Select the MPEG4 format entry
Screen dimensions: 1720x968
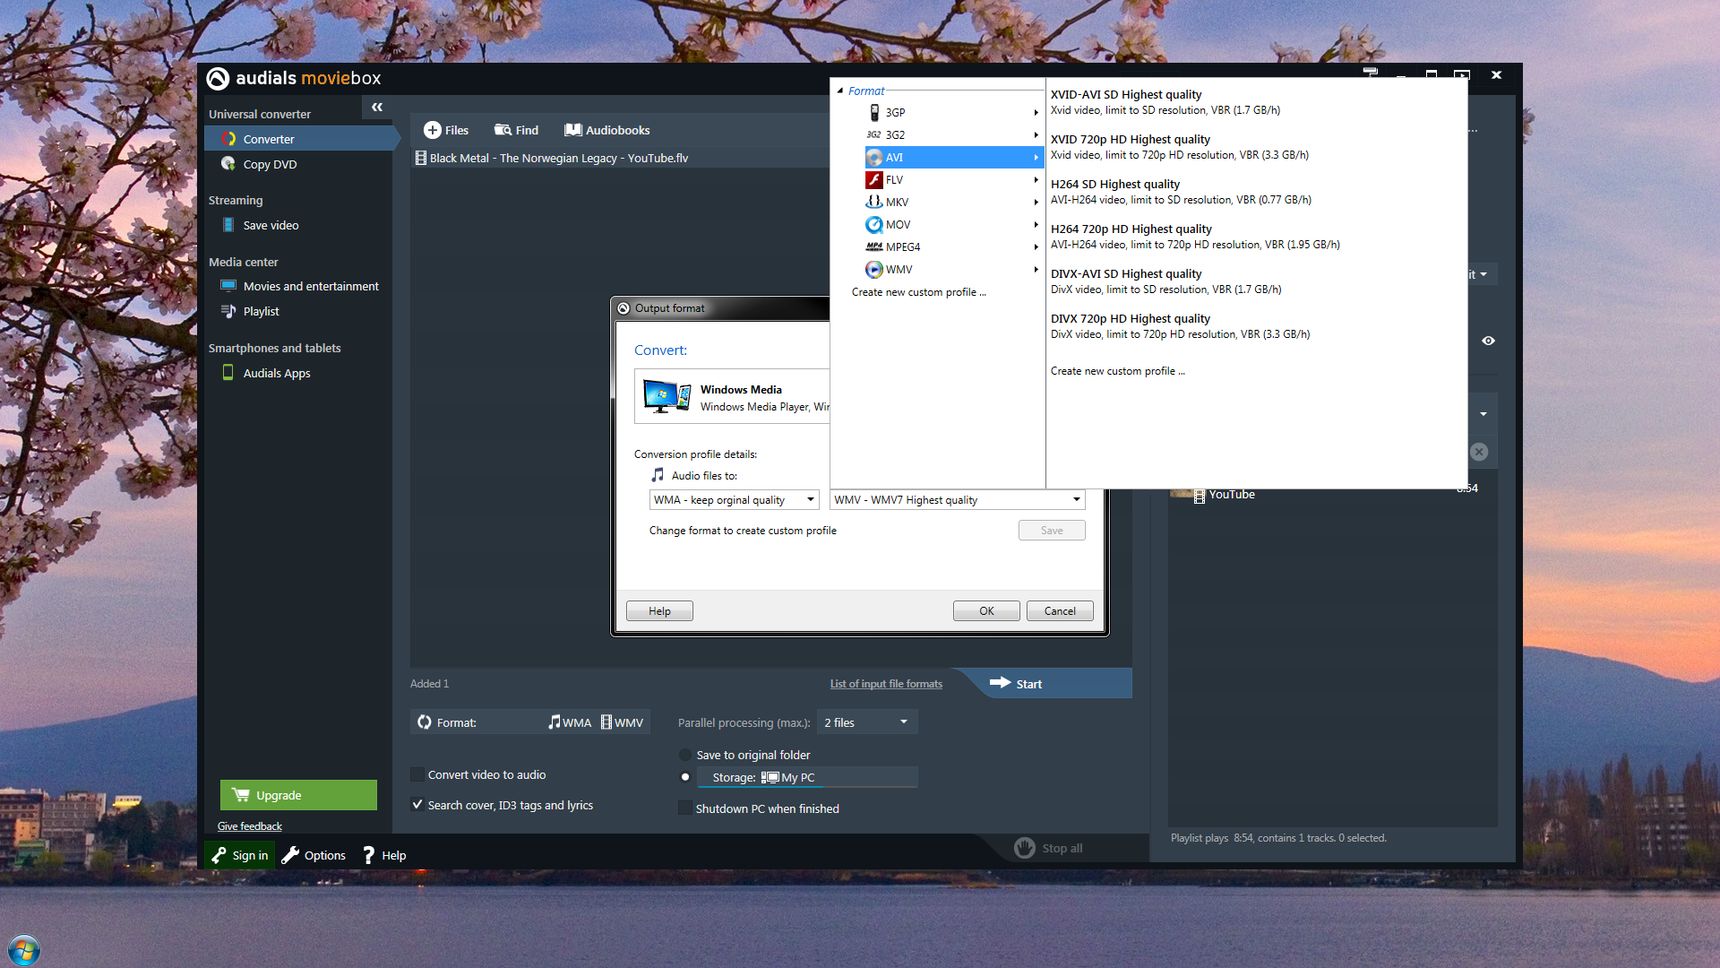pyautogui.click(x=952, y=247)
